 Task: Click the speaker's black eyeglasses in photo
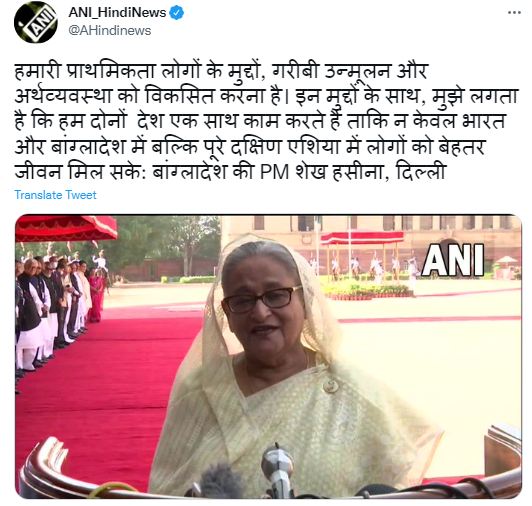tap(262, 299)
